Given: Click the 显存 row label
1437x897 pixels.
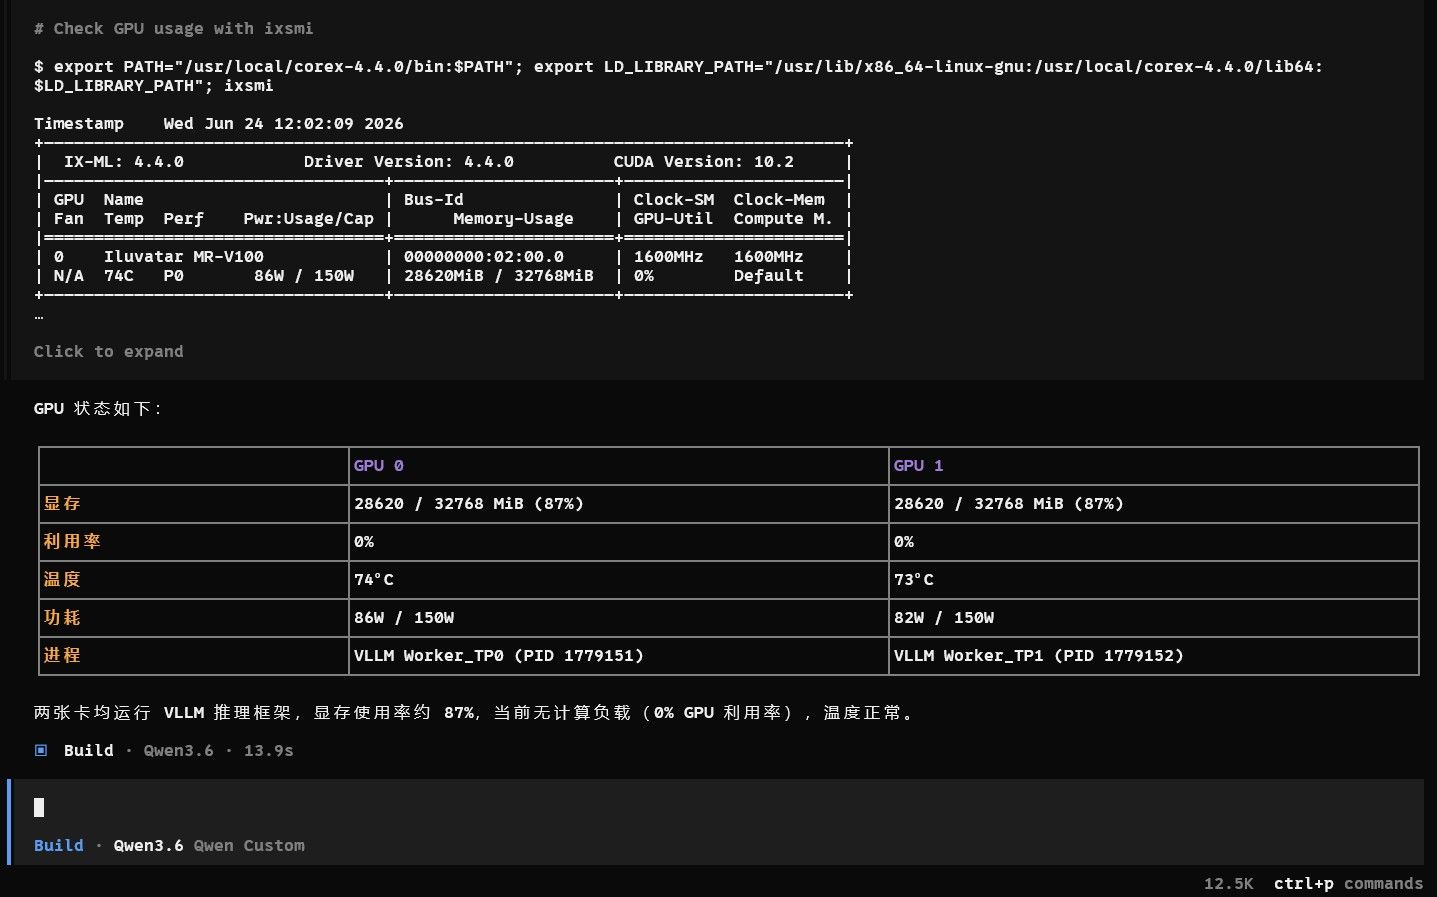Looking at the screenshot, I should pos(62,503).
